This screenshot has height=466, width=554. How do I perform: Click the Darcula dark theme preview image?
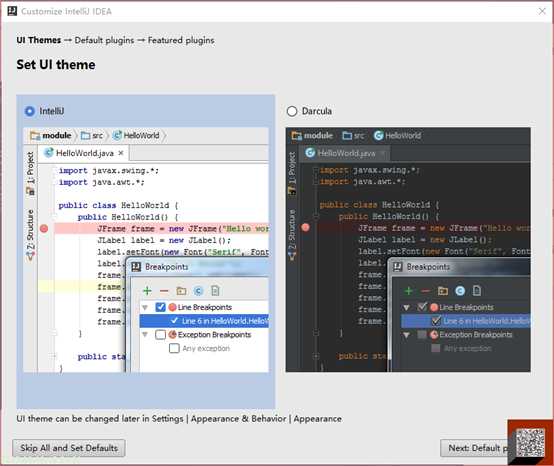tap(408, 250)
